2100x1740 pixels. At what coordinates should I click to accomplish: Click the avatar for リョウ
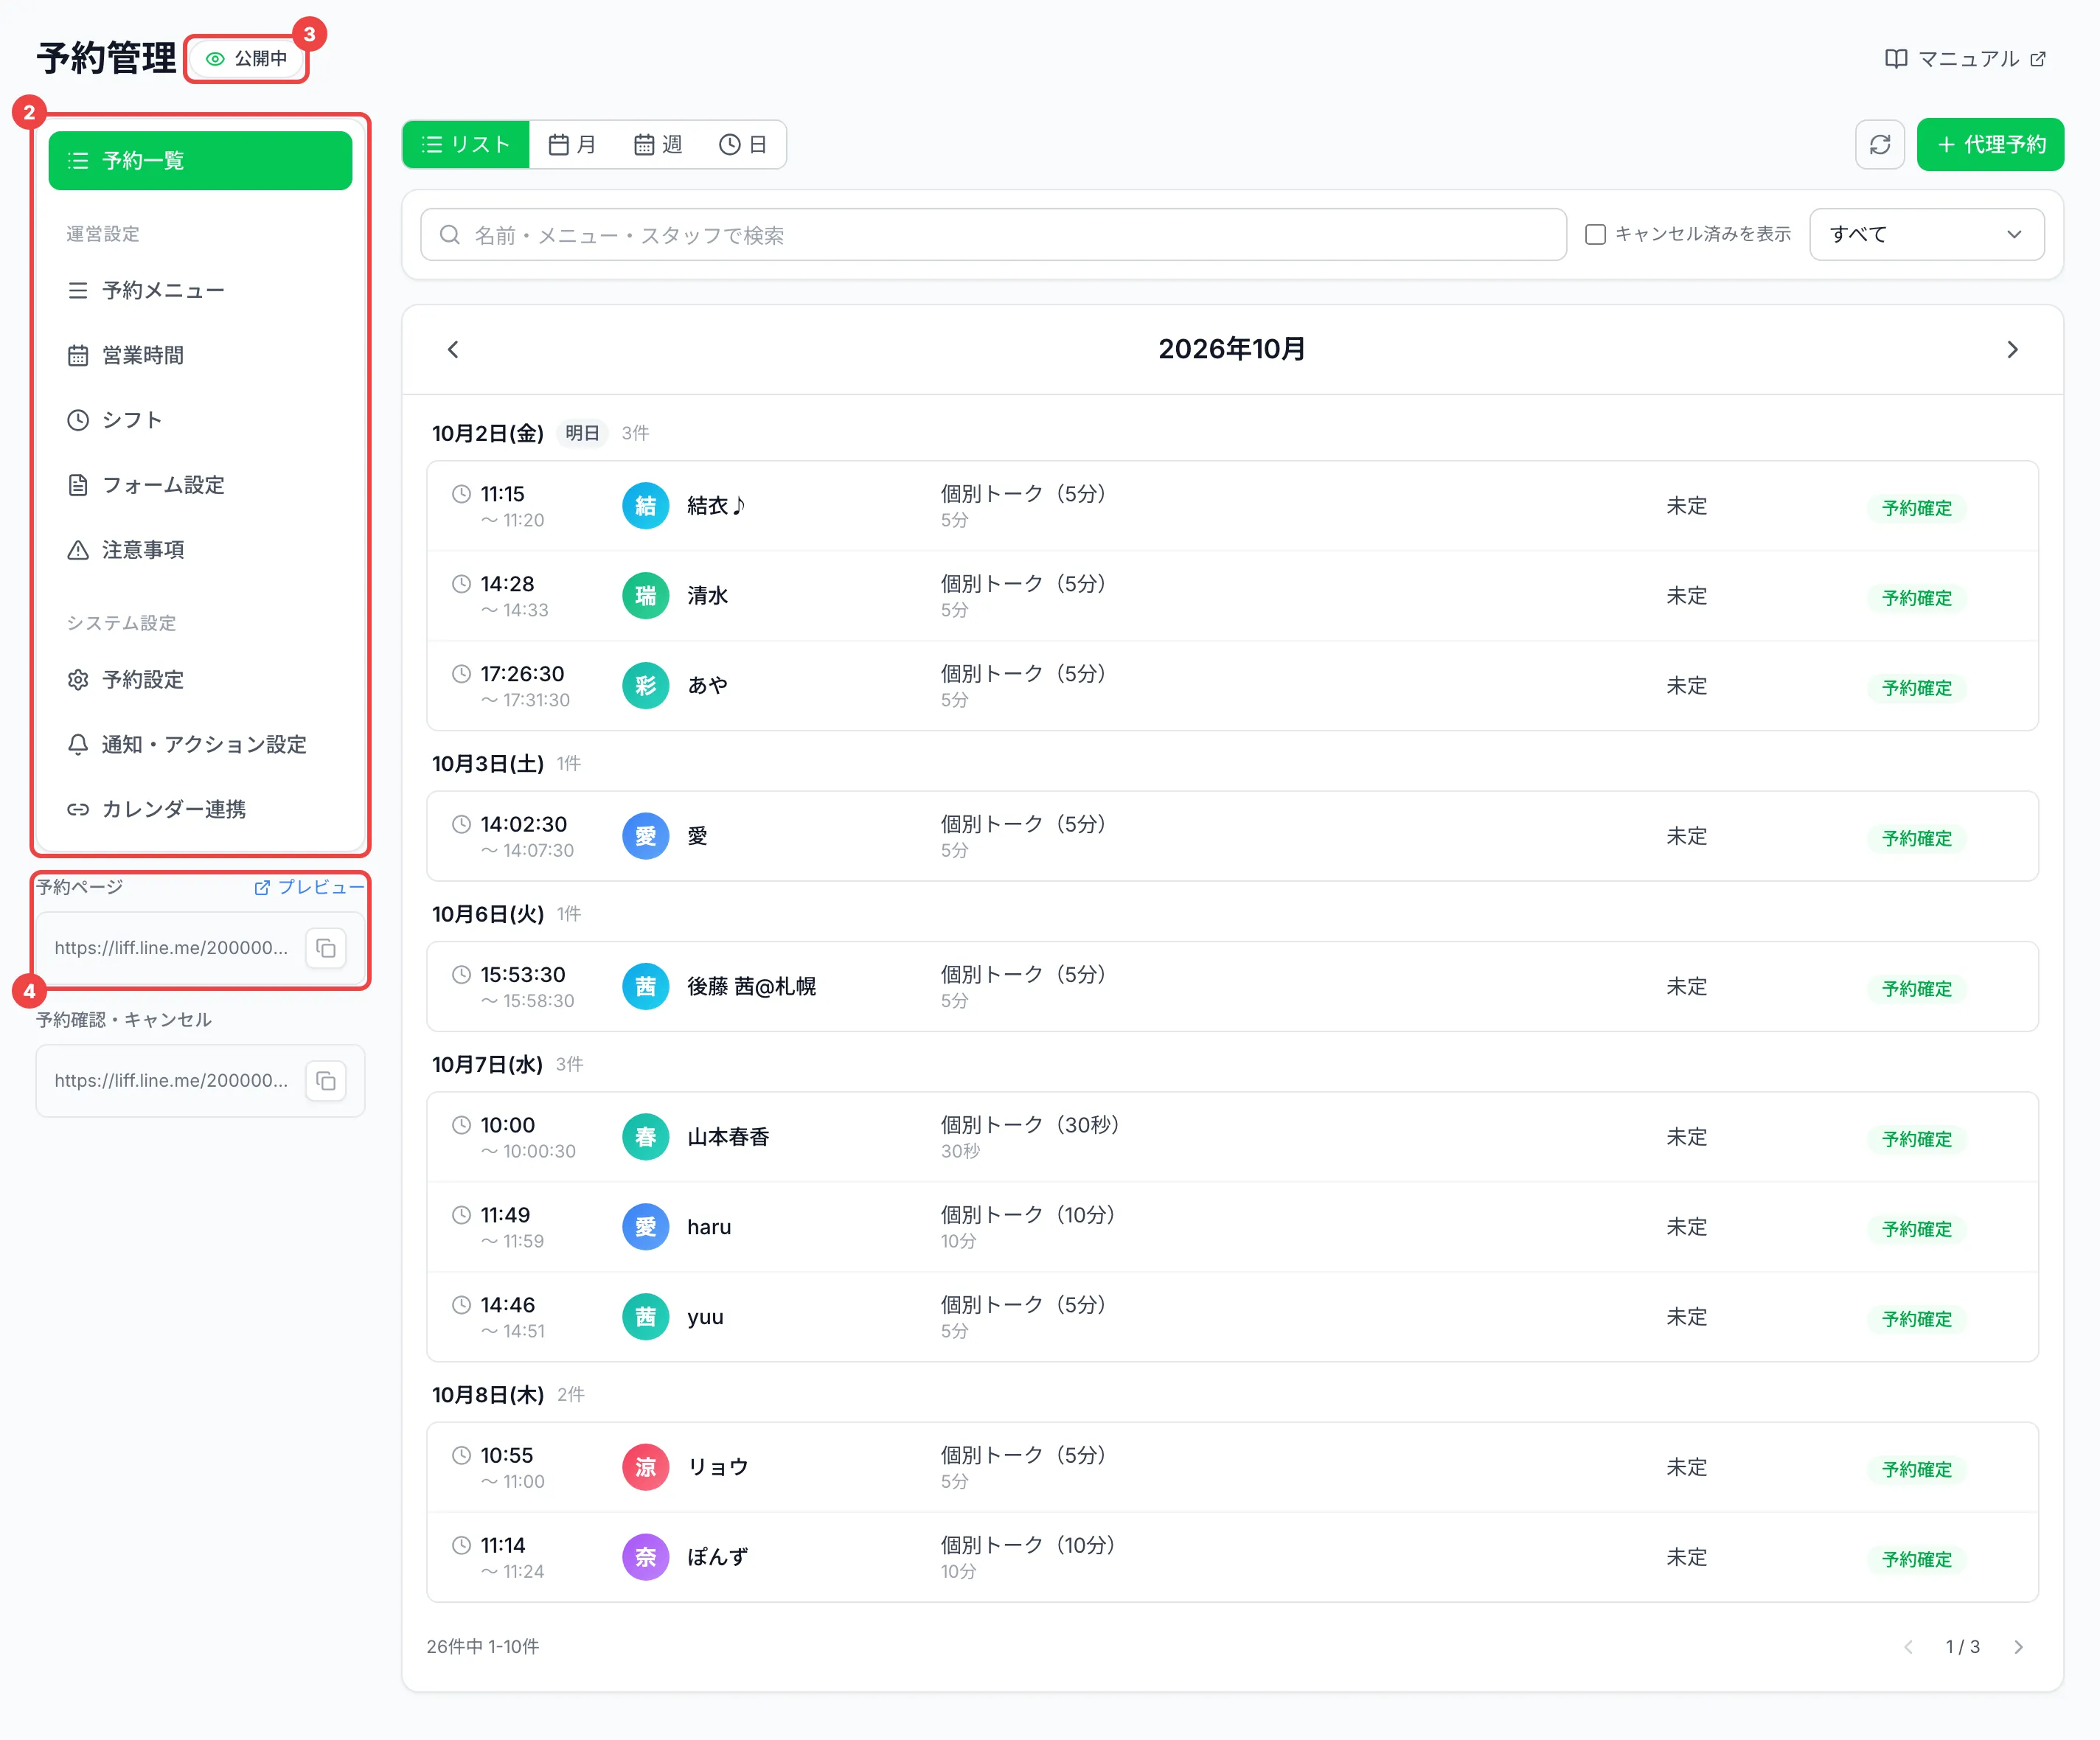pos(645,1467)
